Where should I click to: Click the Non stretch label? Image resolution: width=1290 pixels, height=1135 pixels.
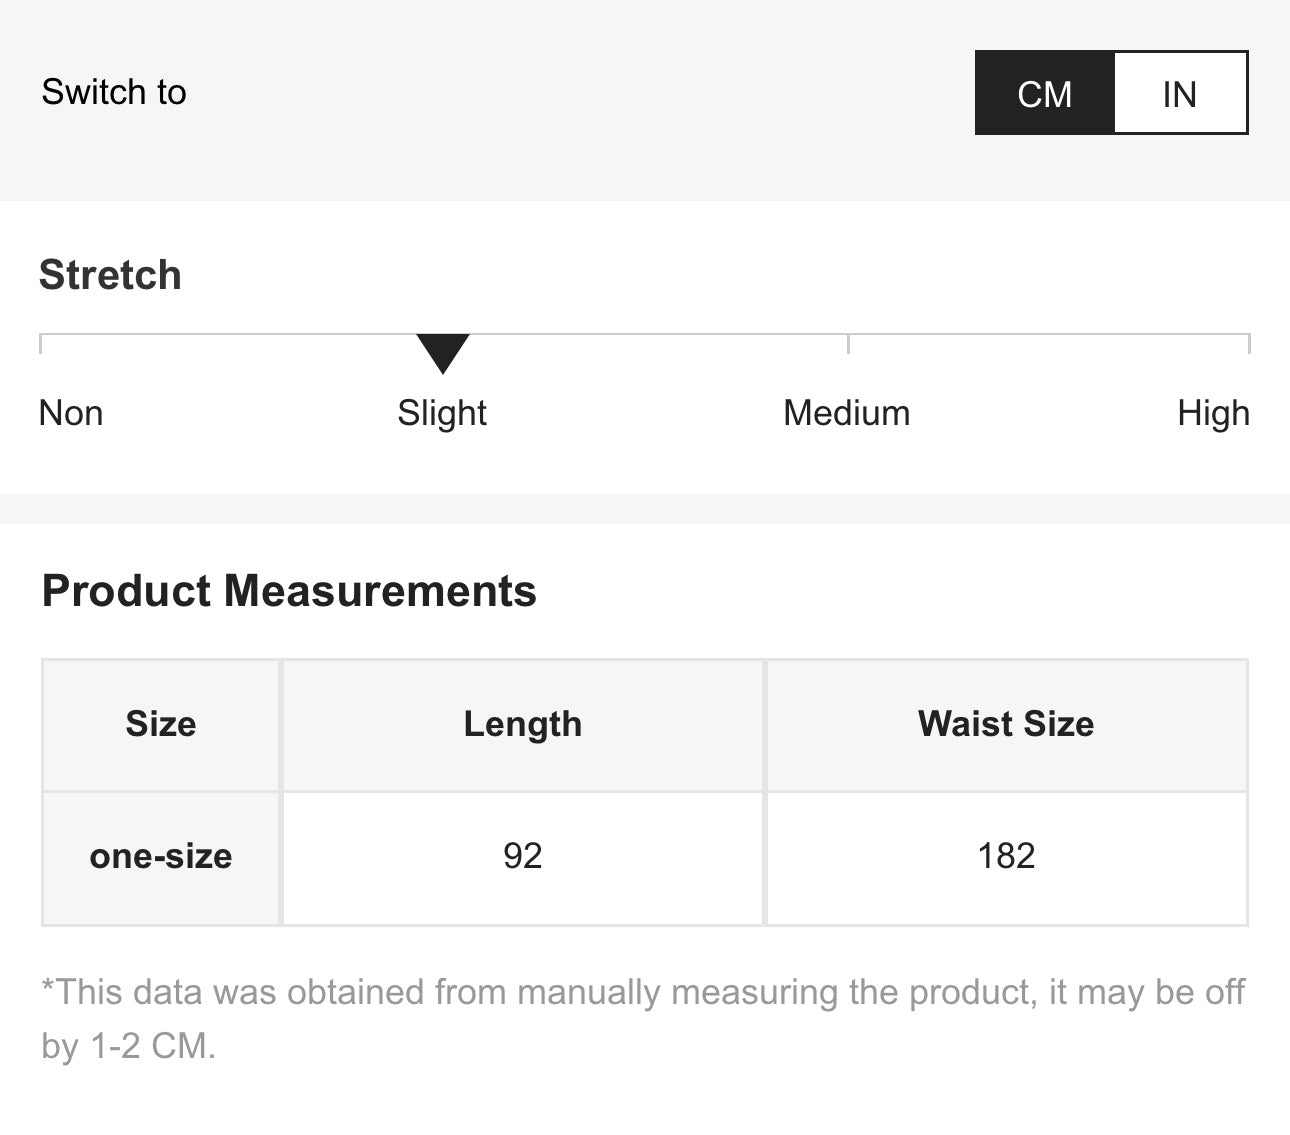tap(71, 413)
